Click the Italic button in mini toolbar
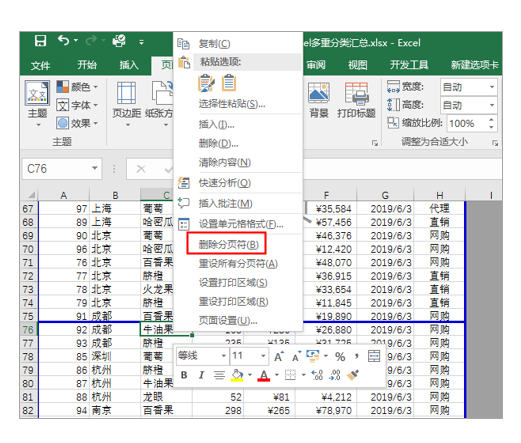 click(201, 375)
